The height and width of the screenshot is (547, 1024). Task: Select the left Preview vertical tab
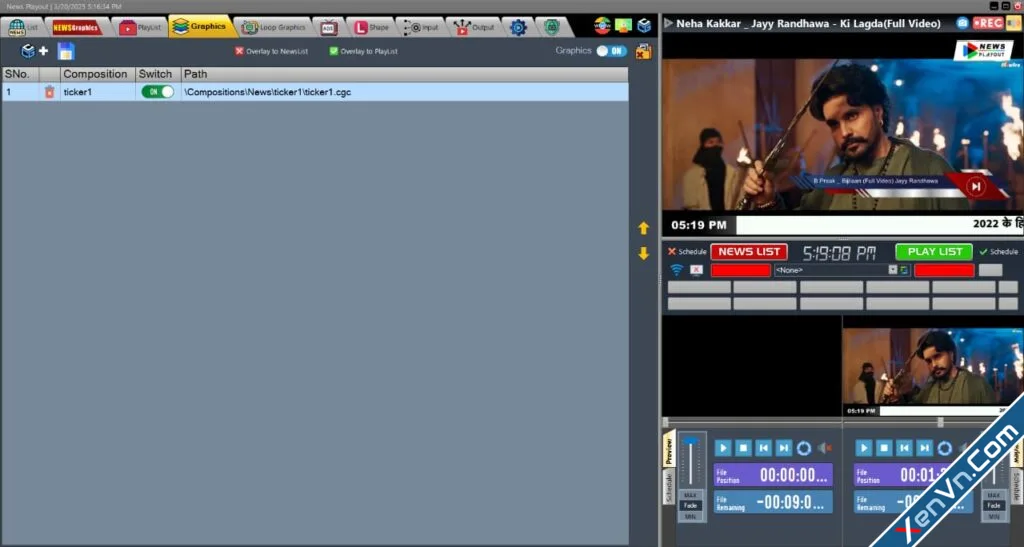tap(669, 449)
